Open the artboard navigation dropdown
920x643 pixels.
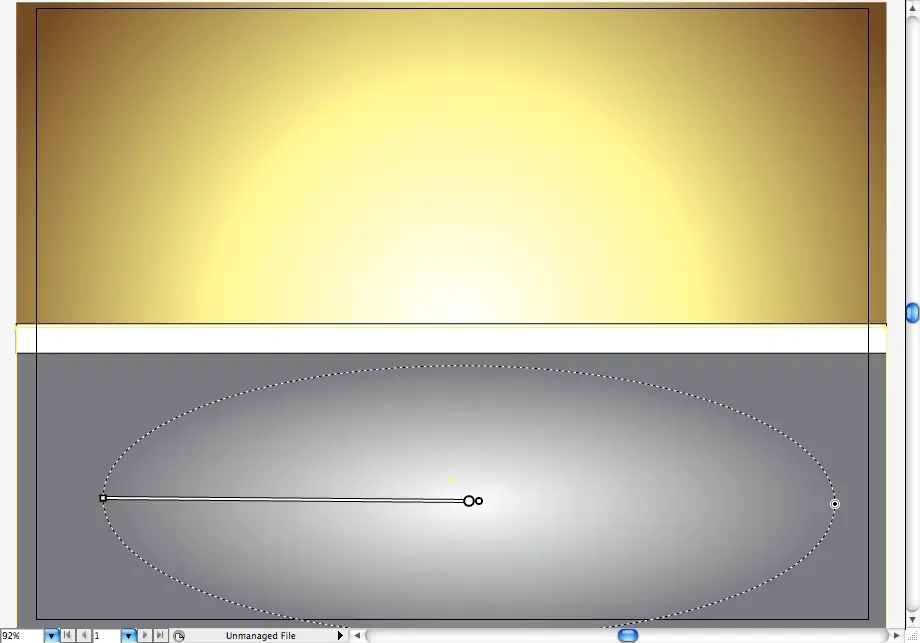[x=128, y=636]
